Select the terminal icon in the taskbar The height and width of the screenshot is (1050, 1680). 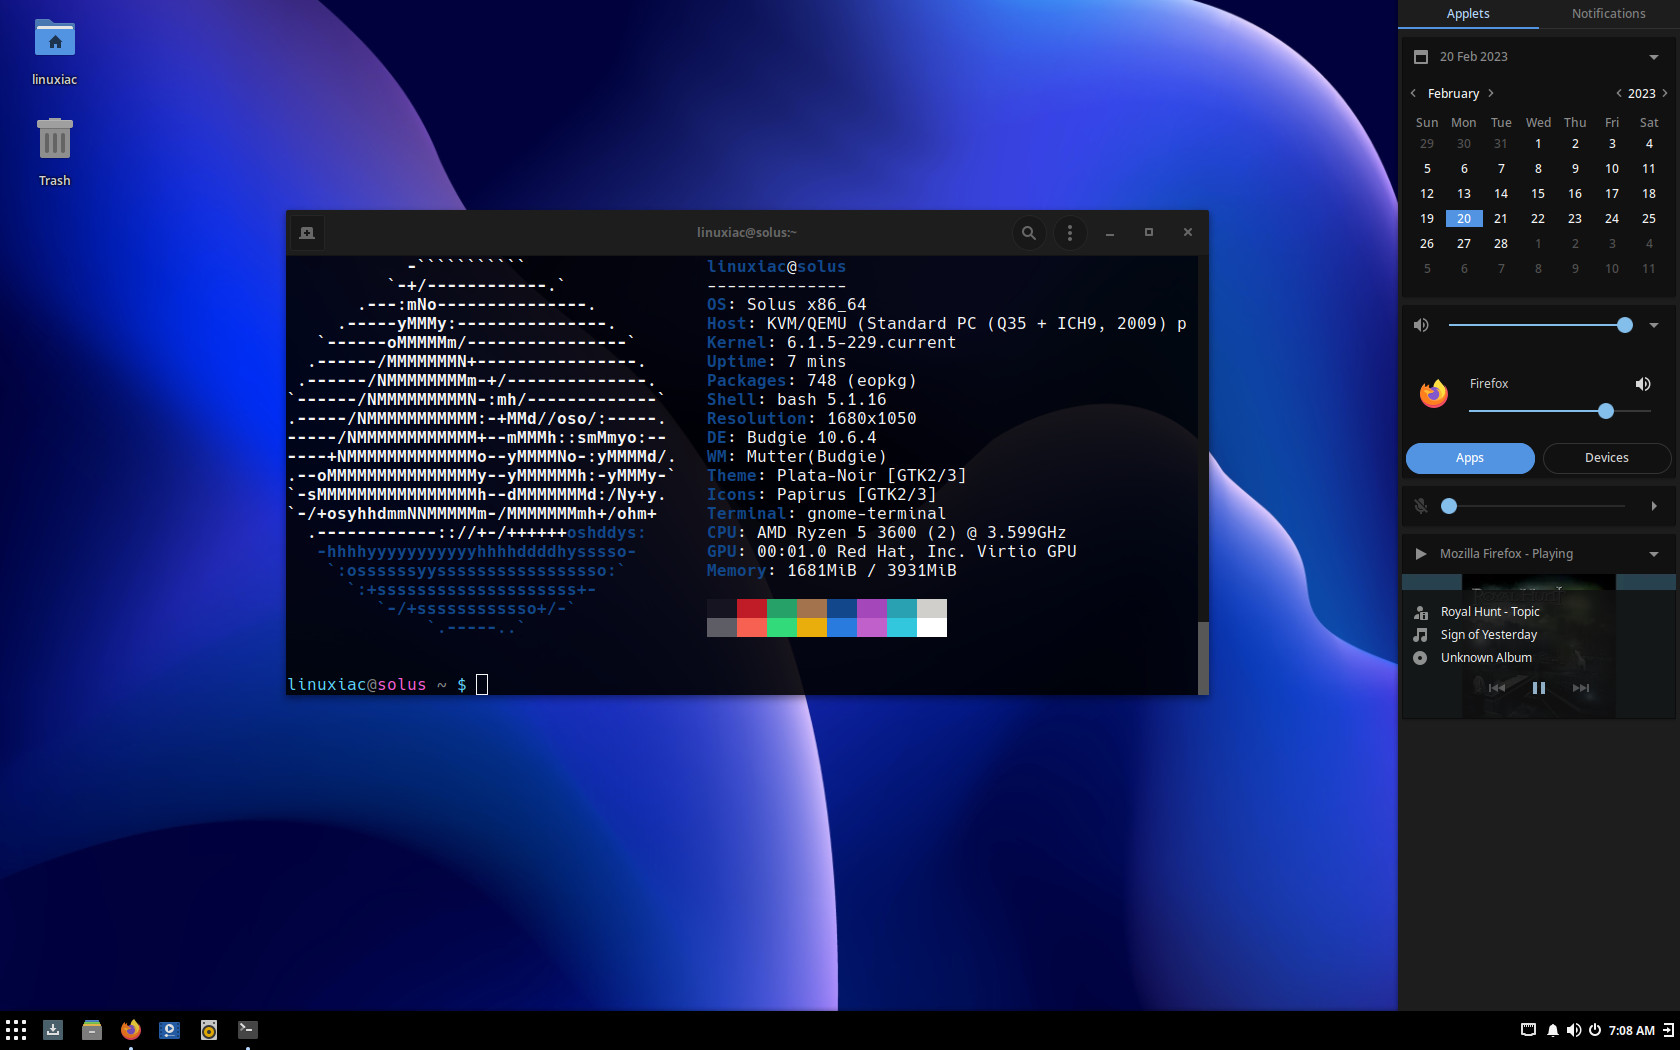pos(248,1029)
